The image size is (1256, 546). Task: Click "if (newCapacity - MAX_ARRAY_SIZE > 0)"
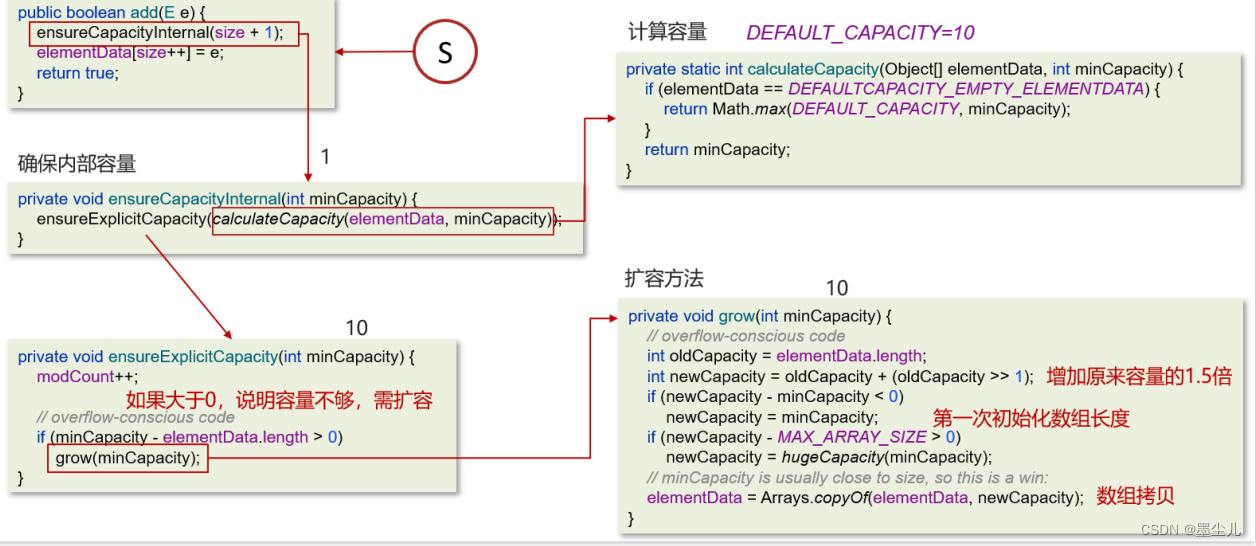click(803, 437)
